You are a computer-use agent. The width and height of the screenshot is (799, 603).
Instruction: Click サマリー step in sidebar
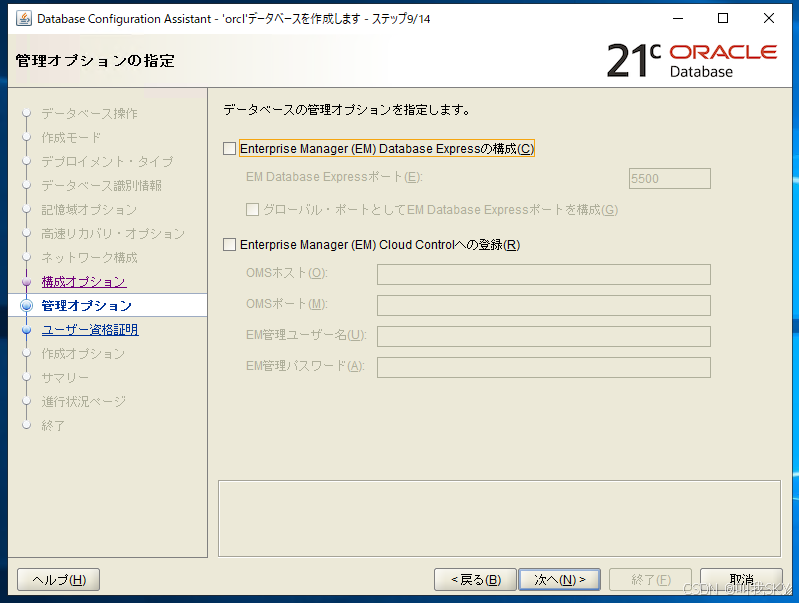pyautogui.click(x=65, y=377)
